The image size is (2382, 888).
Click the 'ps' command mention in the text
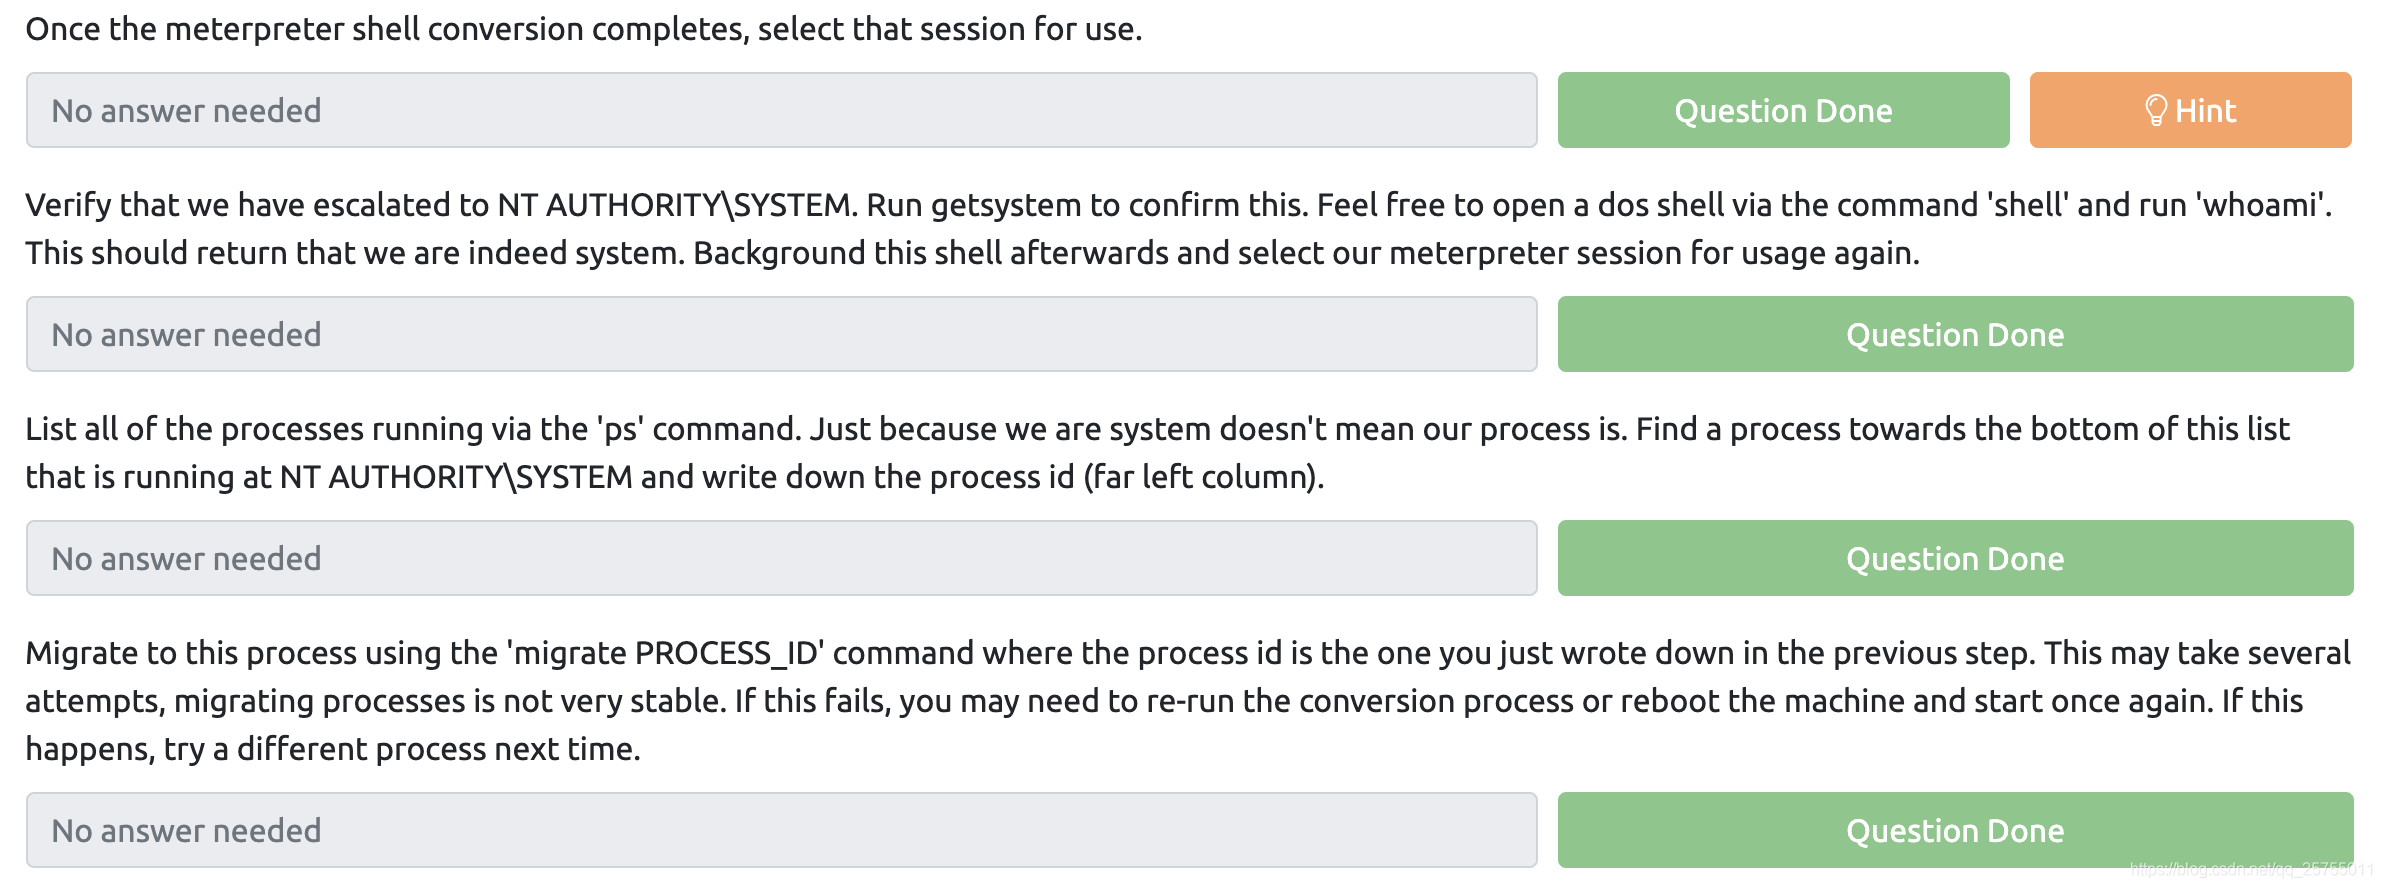click(x=620, y=429)
